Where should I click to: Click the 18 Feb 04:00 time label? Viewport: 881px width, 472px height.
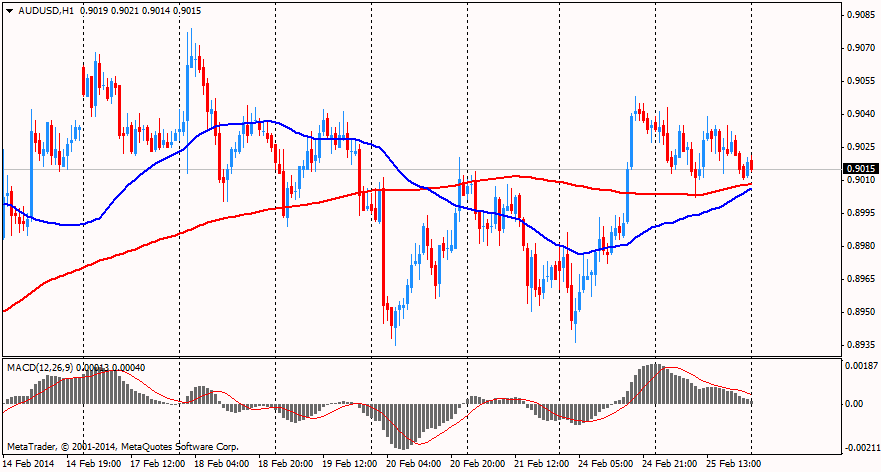tap(221, 465)
